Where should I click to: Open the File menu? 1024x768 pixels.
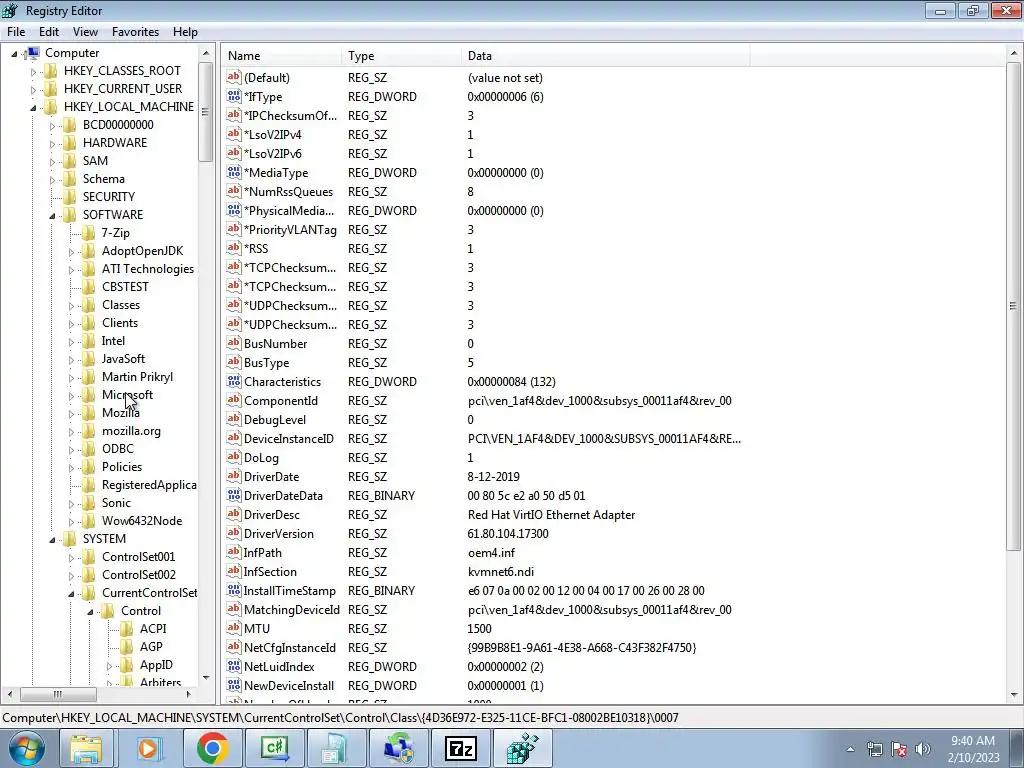[16, 31]
